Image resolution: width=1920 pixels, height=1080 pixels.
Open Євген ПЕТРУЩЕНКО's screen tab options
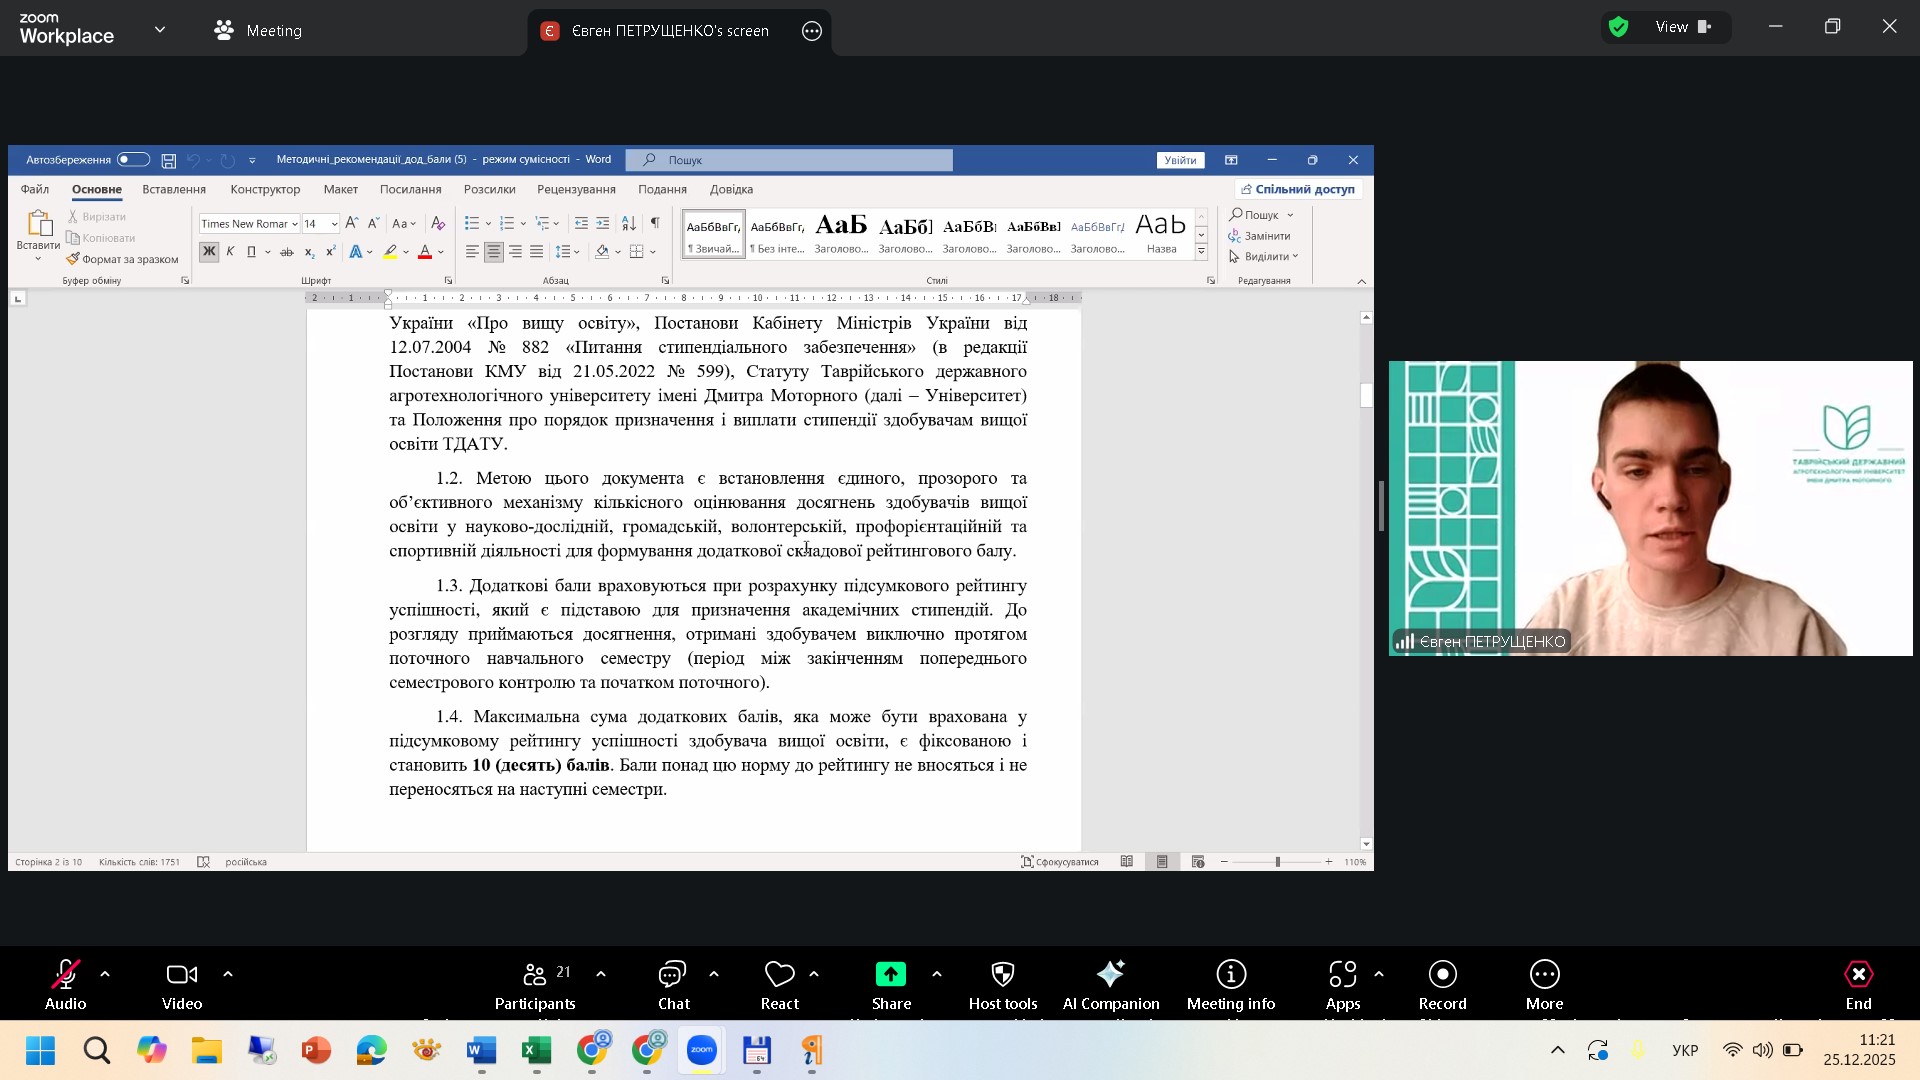coord(812,31)
